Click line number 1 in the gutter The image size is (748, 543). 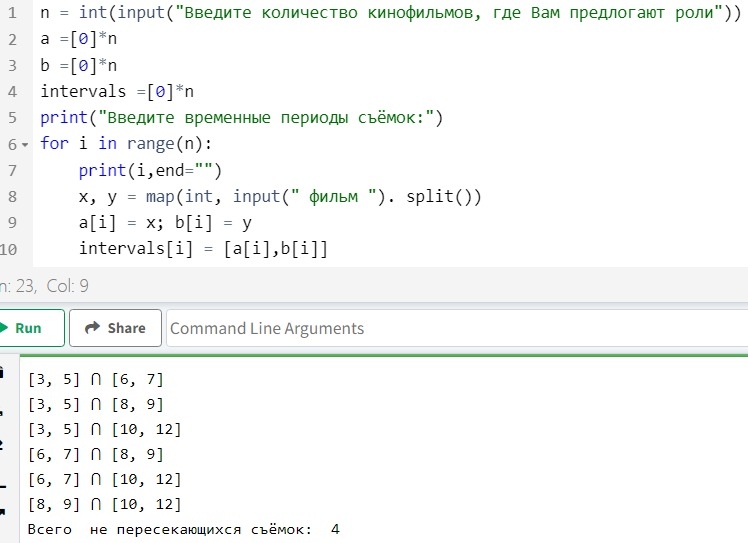pos(12,13)
